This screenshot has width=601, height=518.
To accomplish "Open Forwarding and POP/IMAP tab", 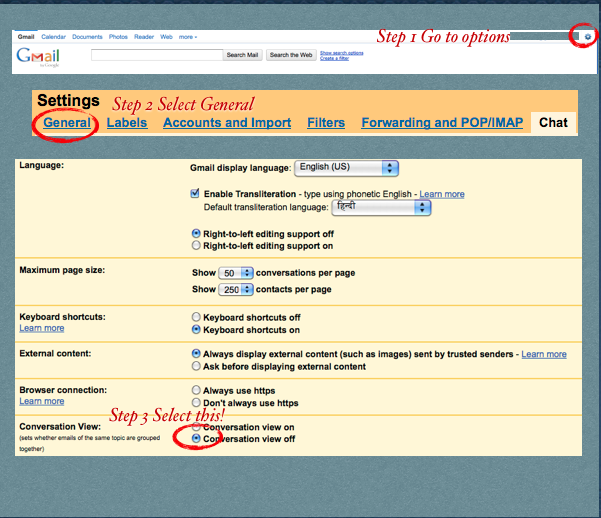I will [442, 123].
